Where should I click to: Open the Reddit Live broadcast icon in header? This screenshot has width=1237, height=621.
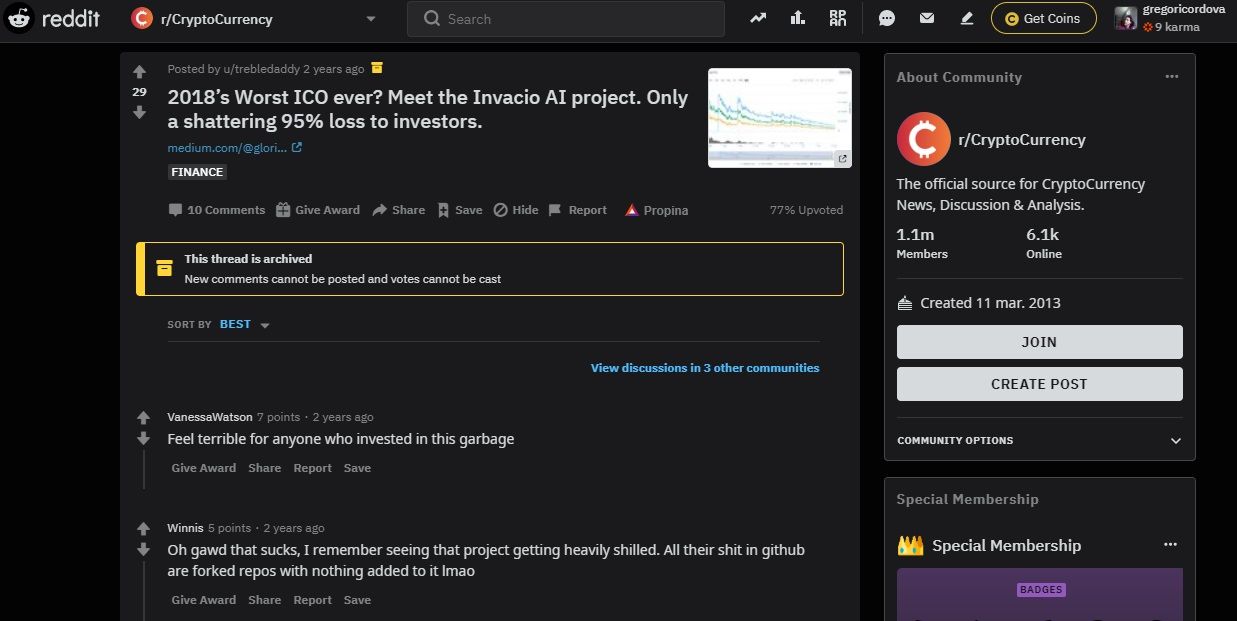pos(838,18)
